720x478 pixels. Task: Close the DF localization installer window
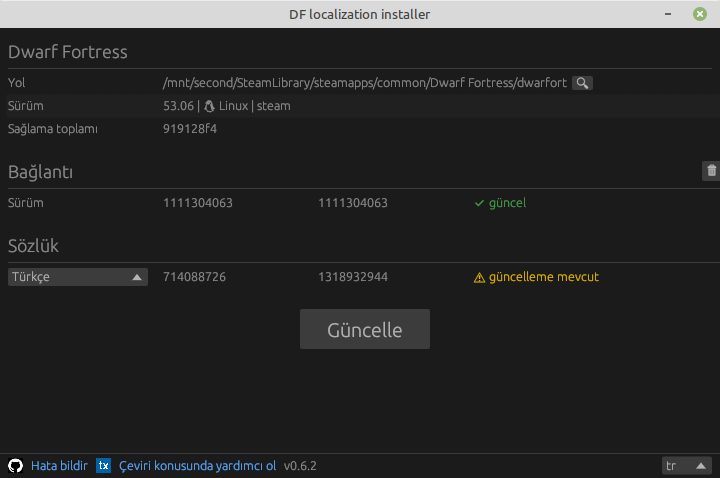(699, 14)
